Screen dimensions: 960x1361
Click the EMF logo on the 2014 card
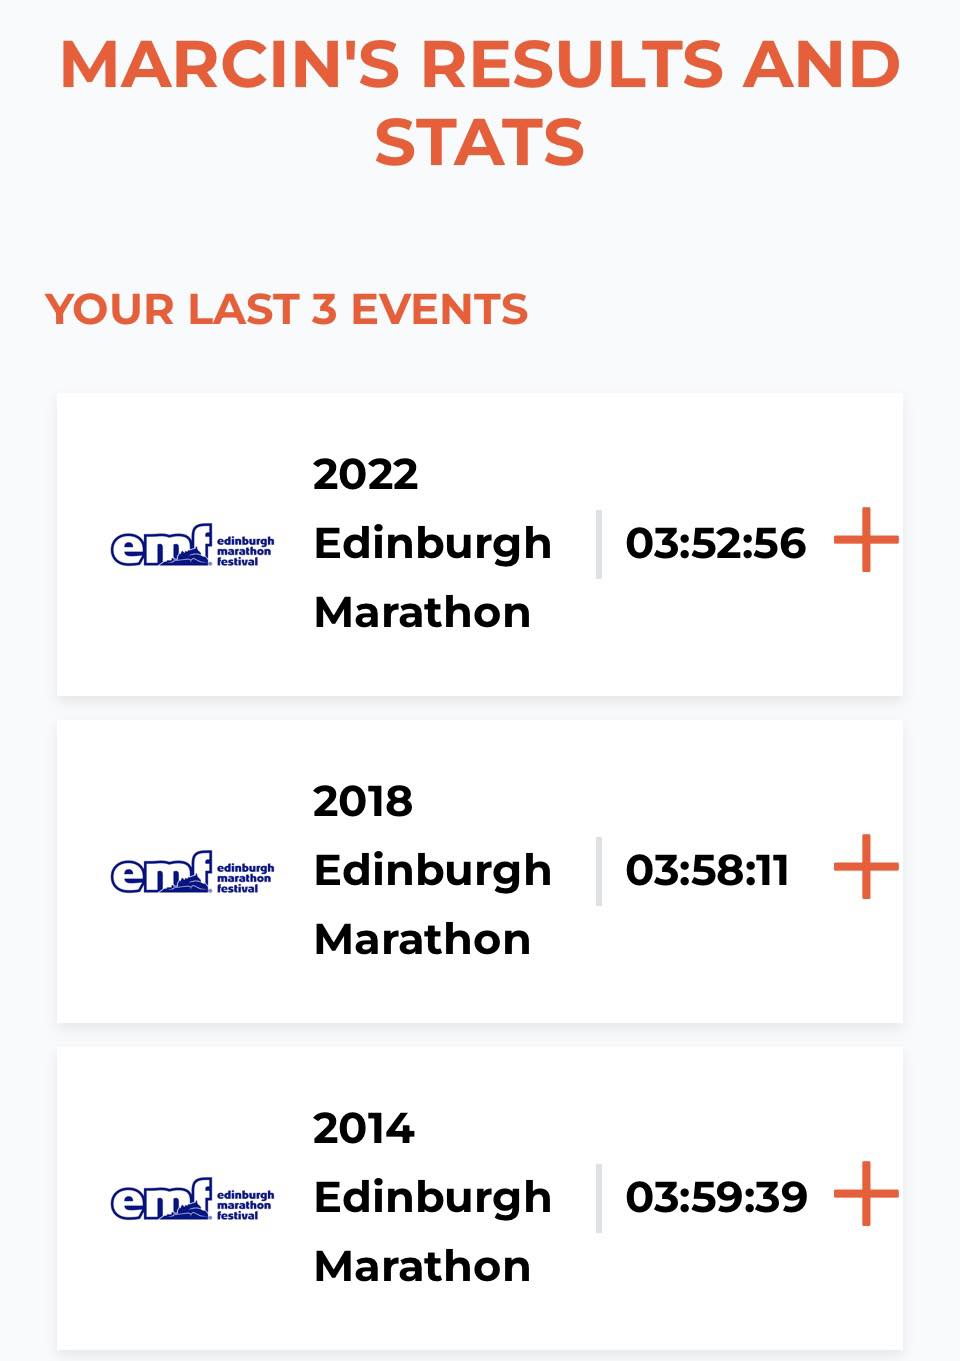pos(192,1199)
